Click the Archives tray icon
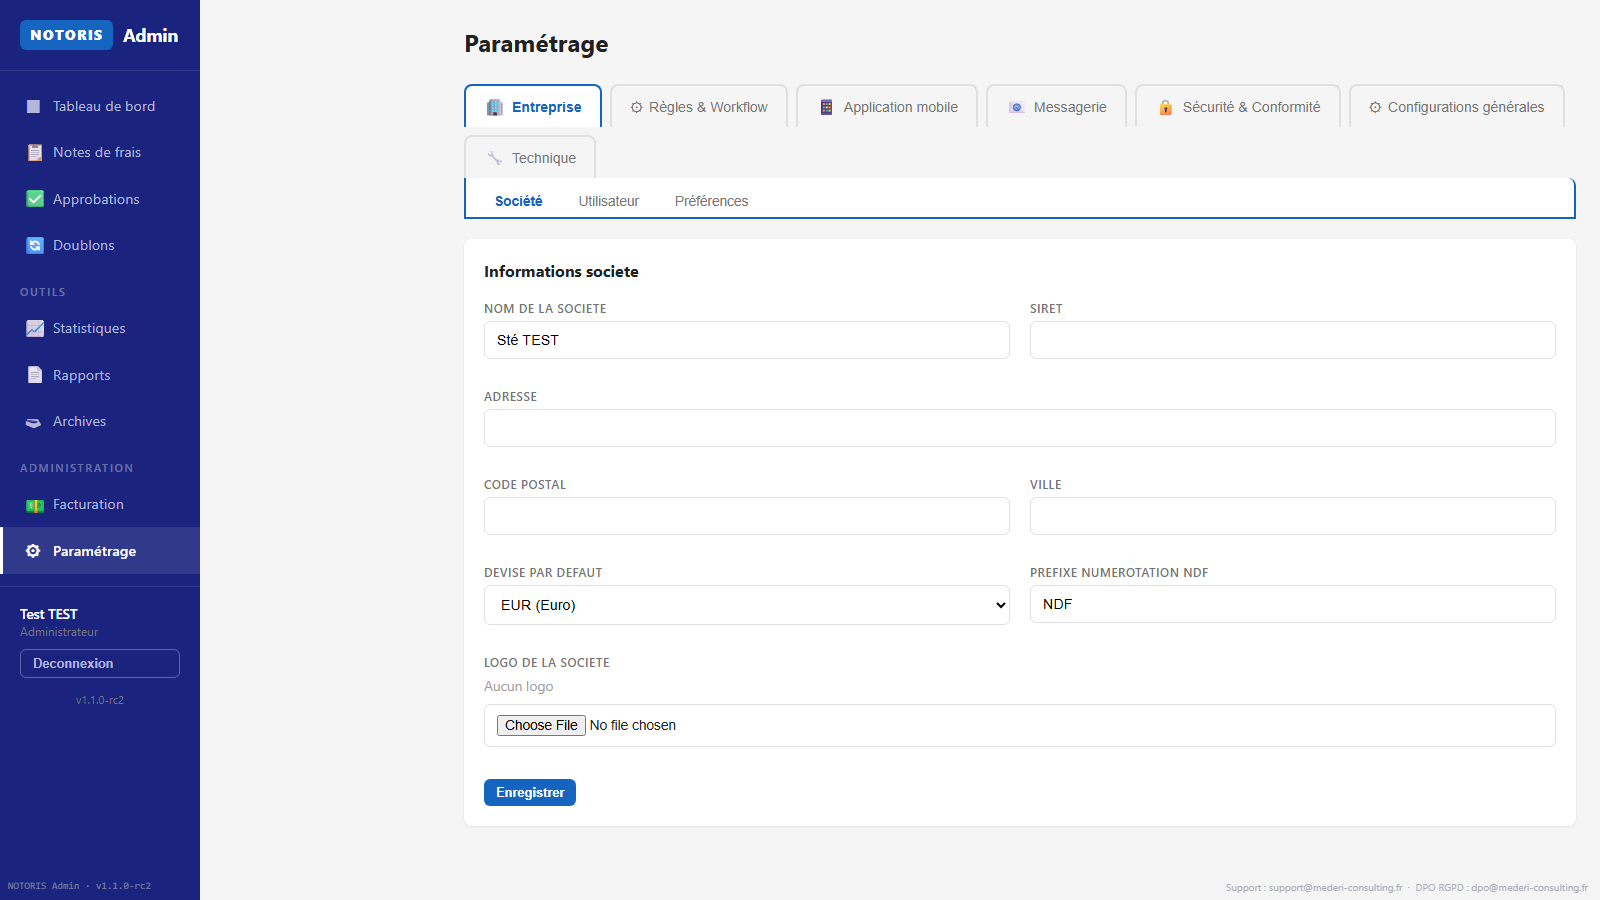 34,422
